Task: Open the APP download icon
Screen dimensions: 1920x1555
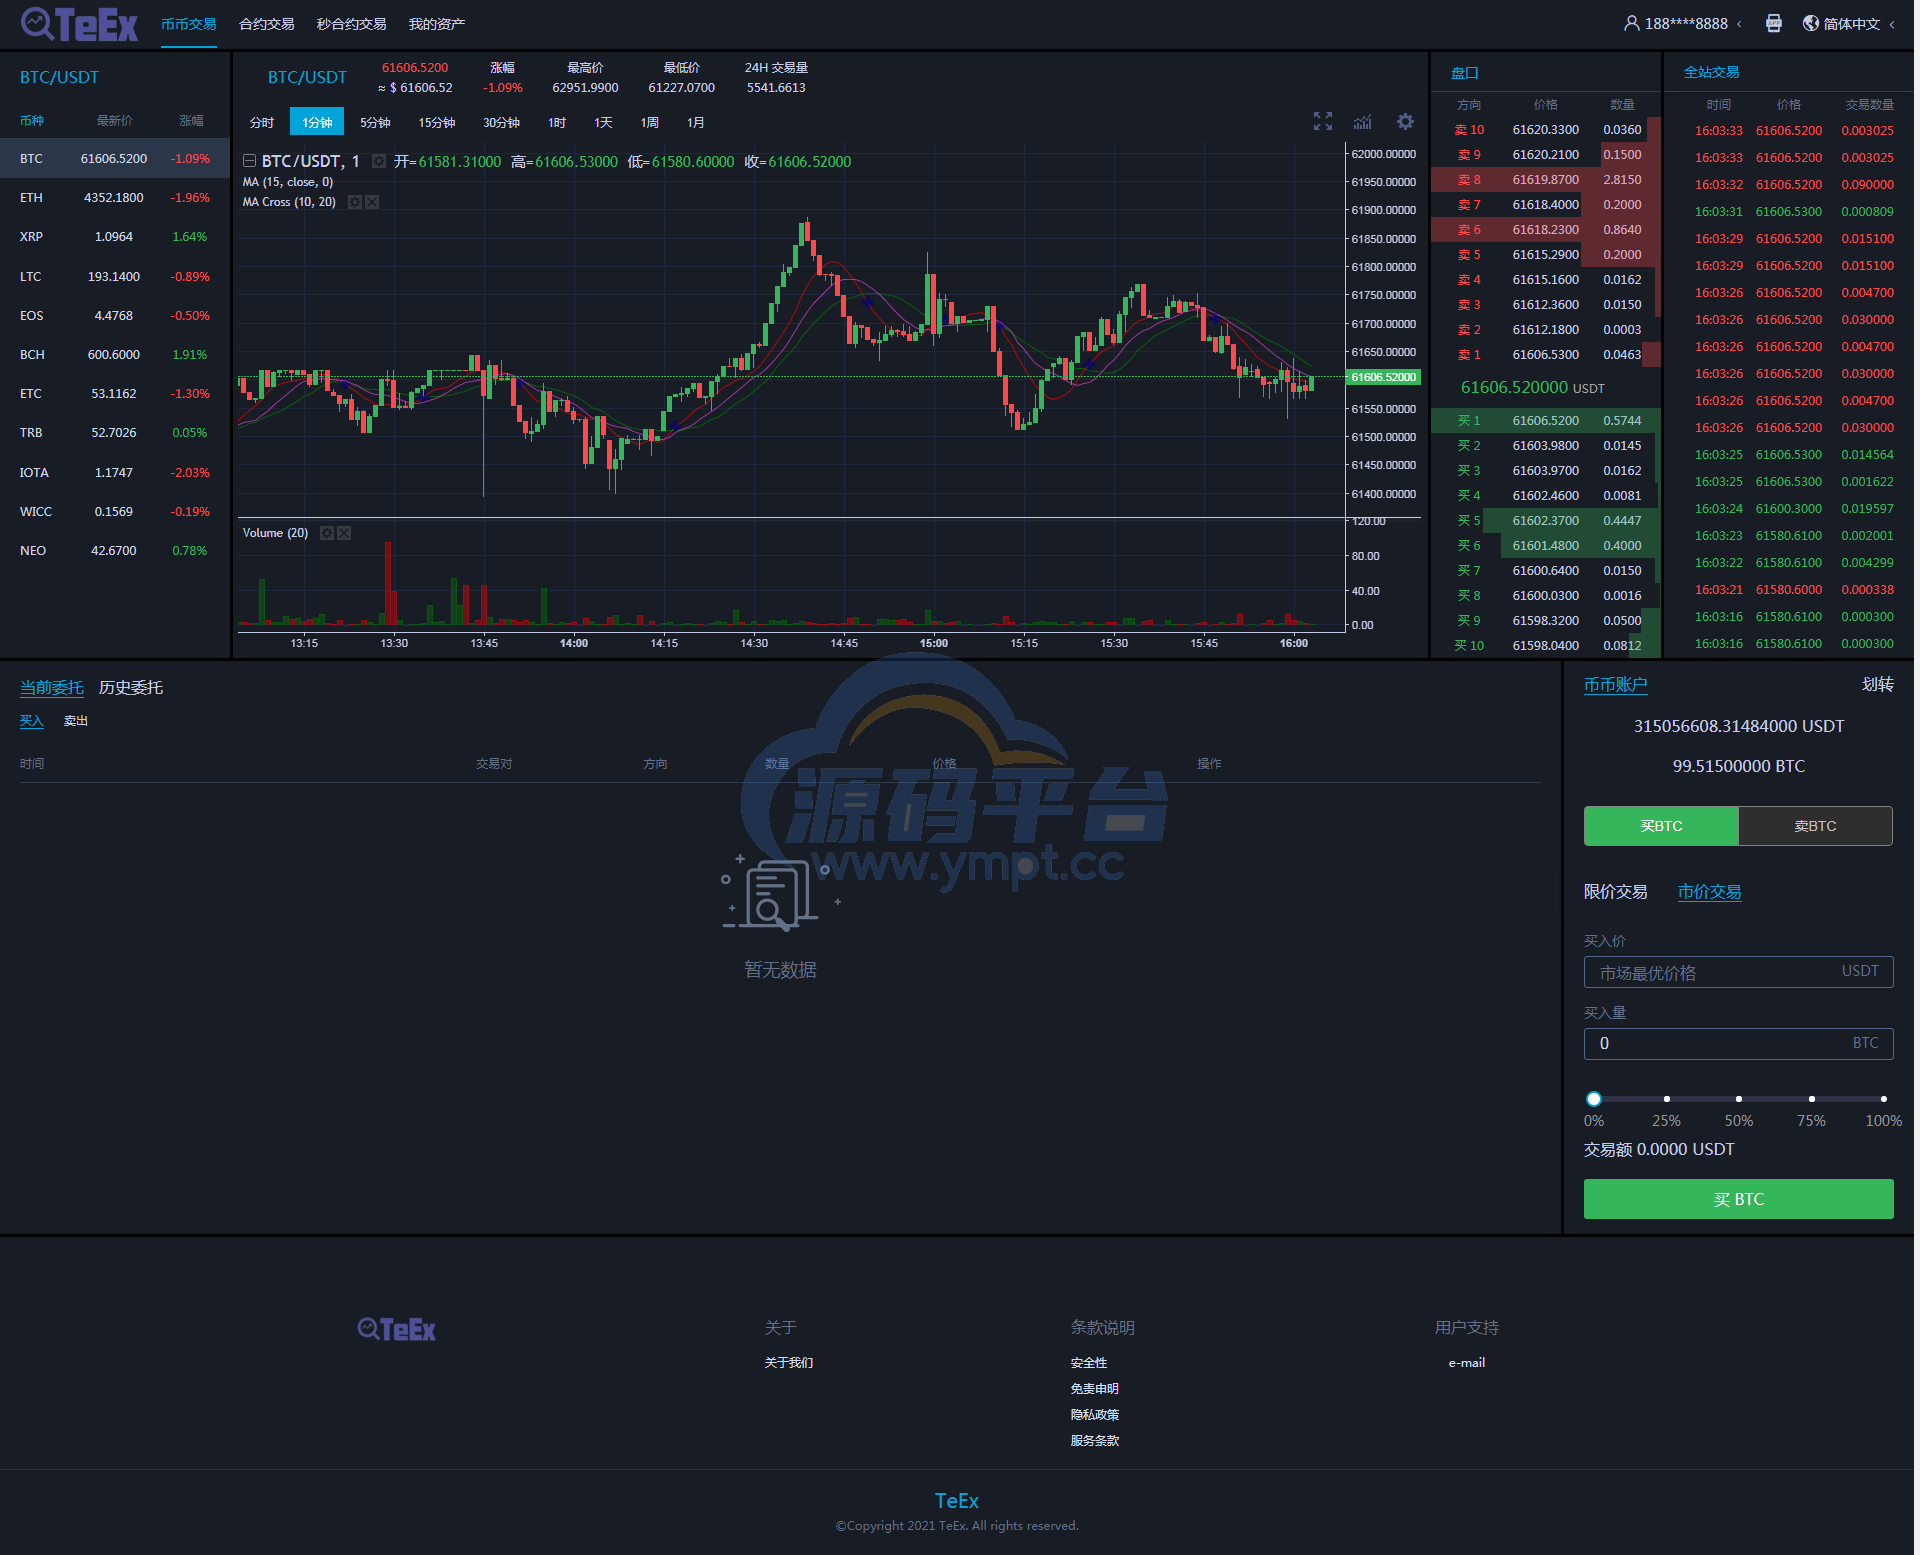Action: click(1774, 23)
